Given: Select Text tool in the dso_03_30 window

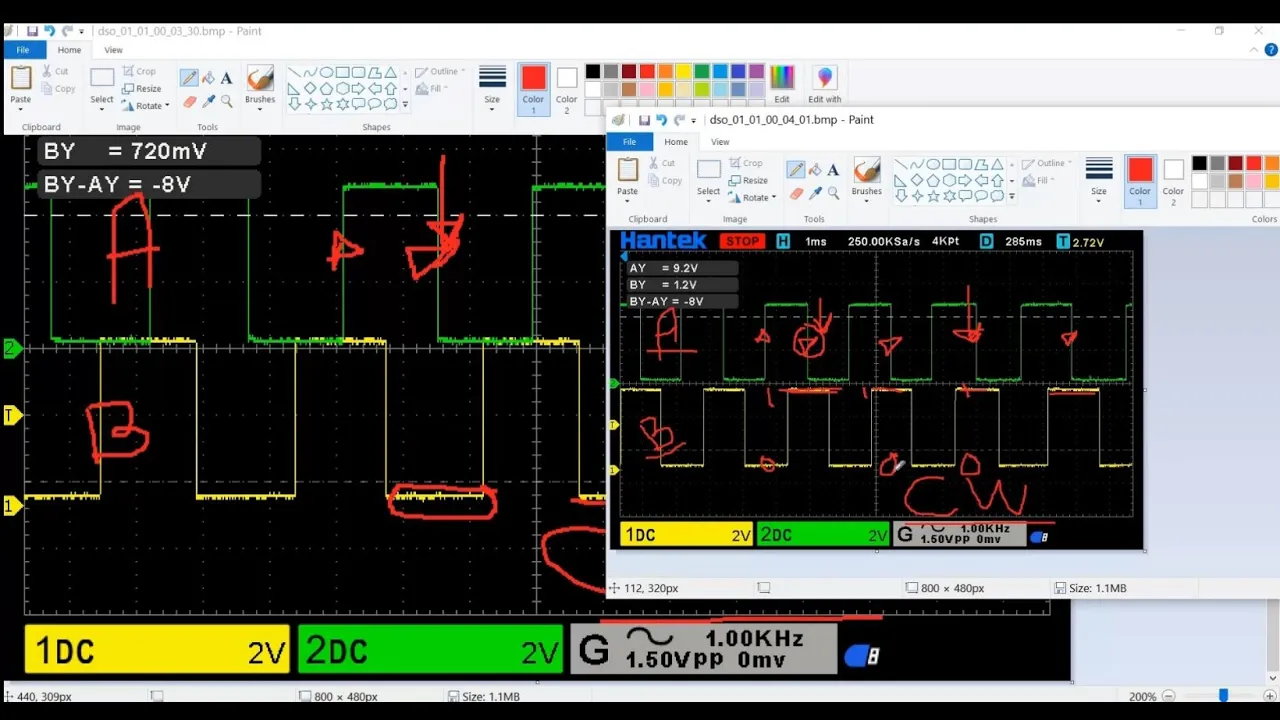Looking at the screenshot, I should [226, 78].
